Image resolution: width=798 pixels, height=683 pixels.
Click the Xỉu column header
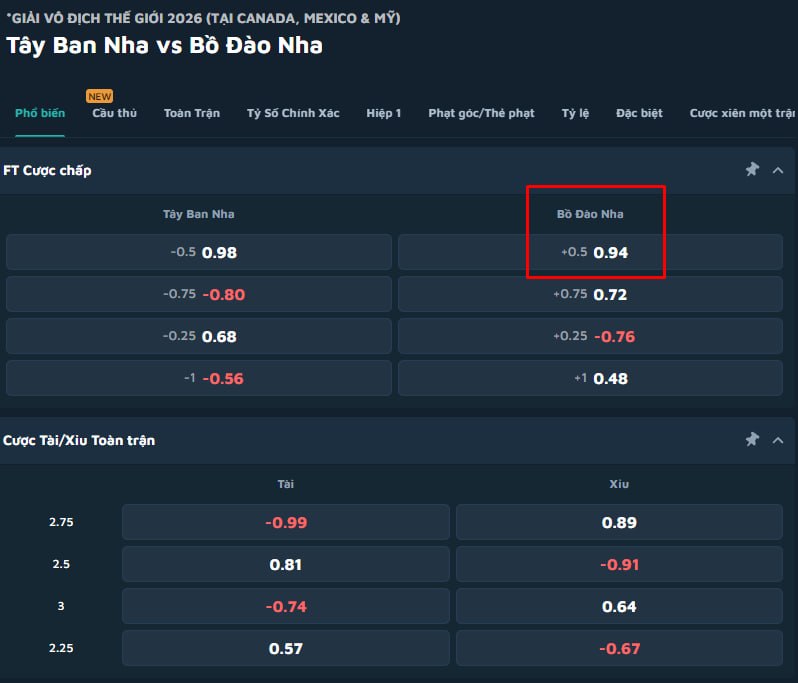[619, 484]
